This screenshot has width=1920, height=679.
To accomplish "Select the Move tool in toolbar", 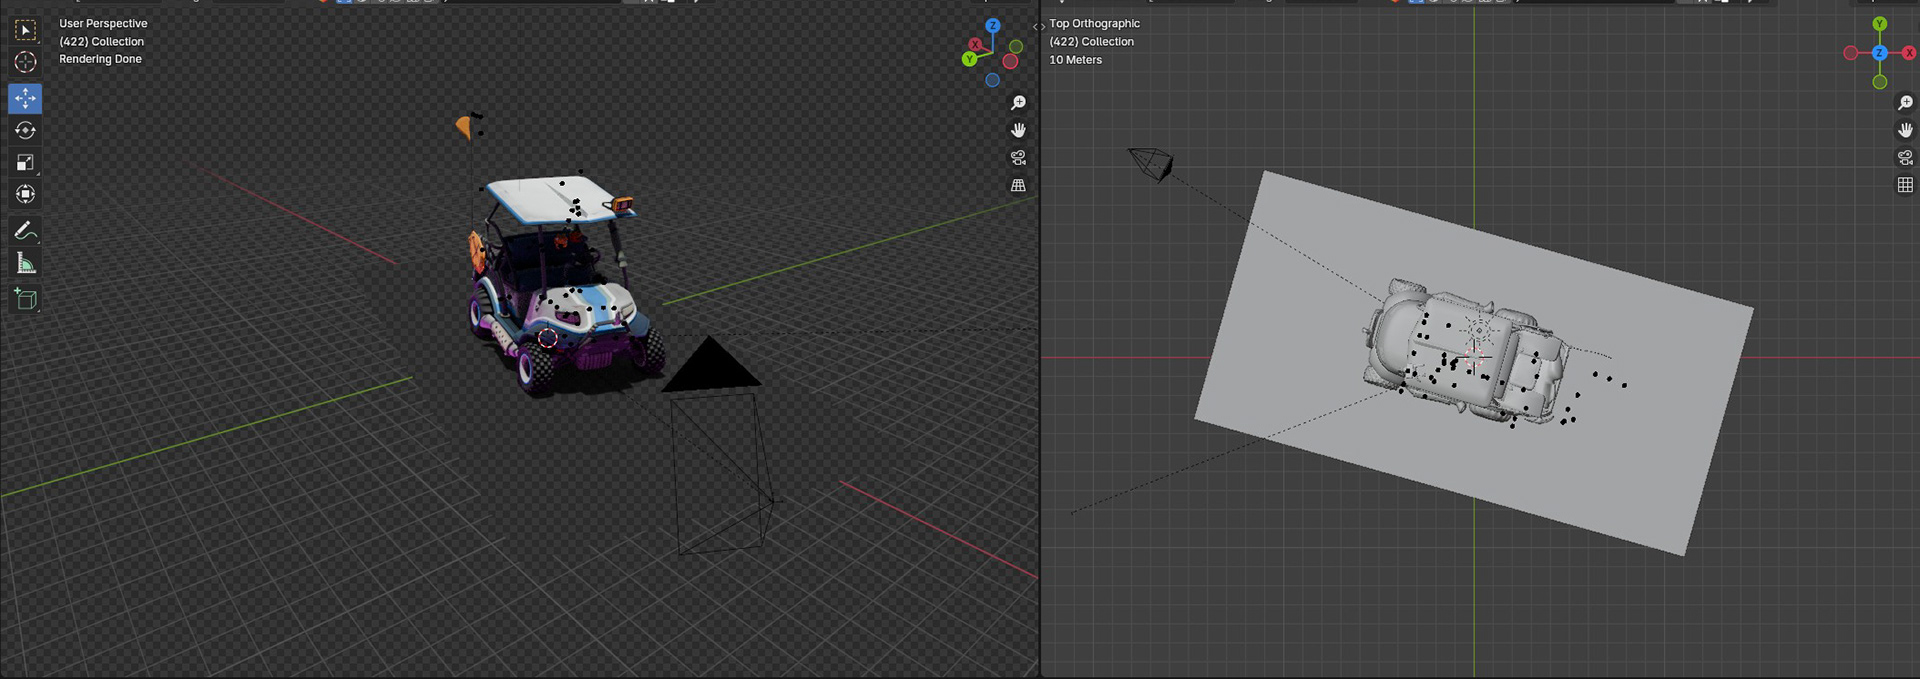I will [25, 98].
